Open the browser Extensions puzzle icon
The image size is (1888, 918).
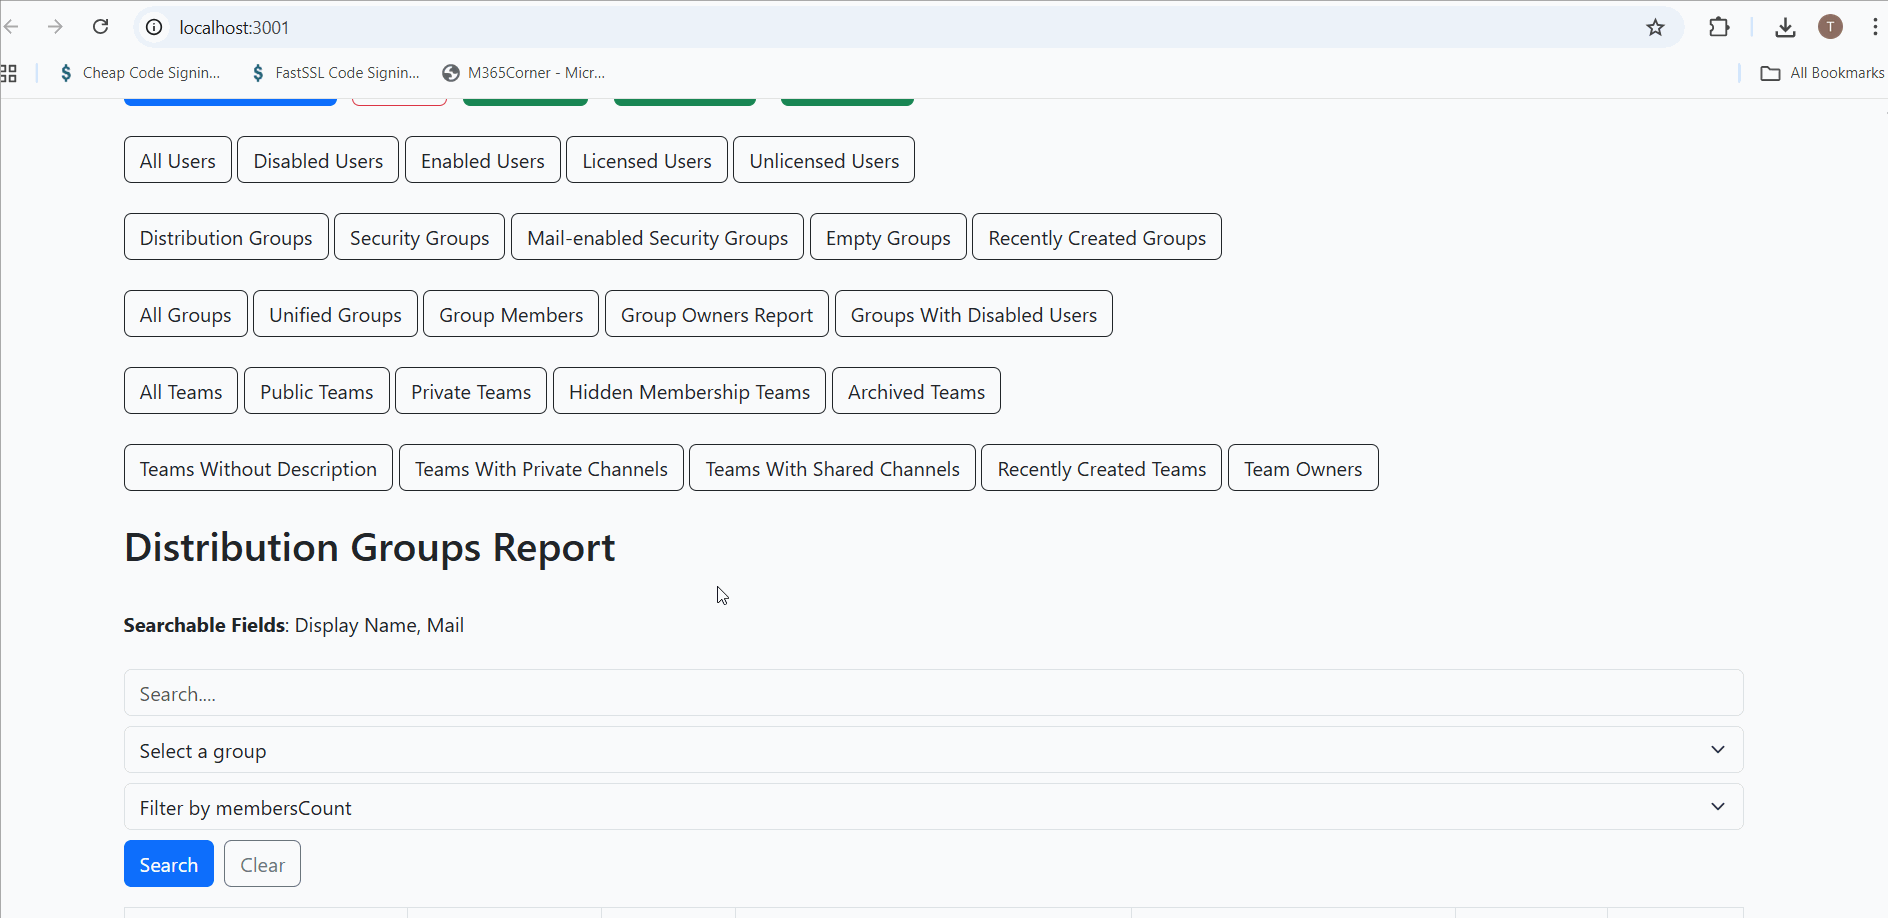[x=1719, y=27]
